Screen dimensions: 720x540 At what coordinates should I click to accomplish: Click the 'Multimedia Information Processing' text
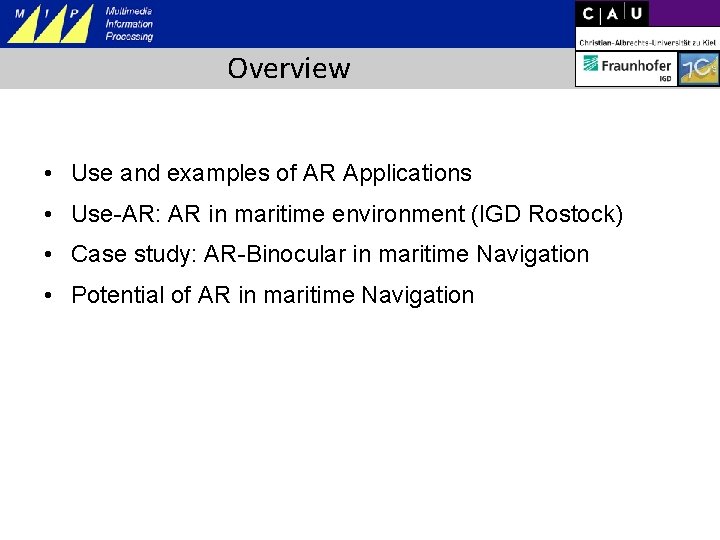coord(129,24)
